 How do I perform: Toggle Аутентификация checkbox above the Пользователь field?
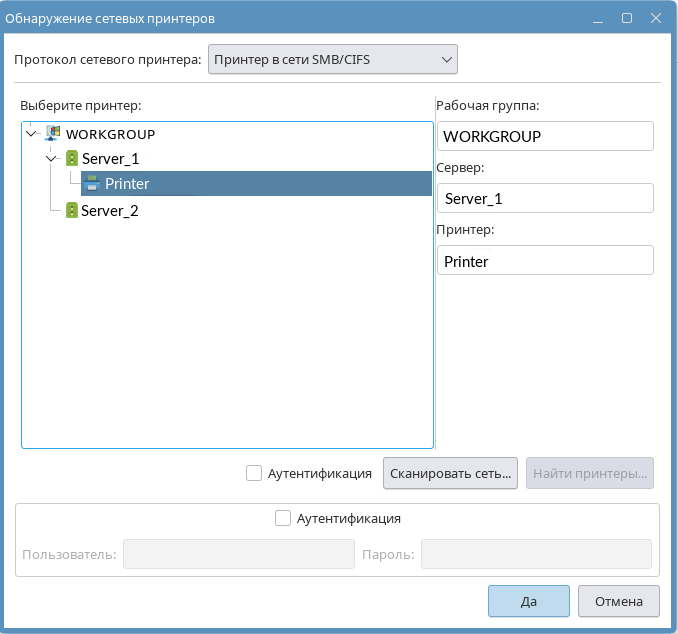click(x=283, y=518)
